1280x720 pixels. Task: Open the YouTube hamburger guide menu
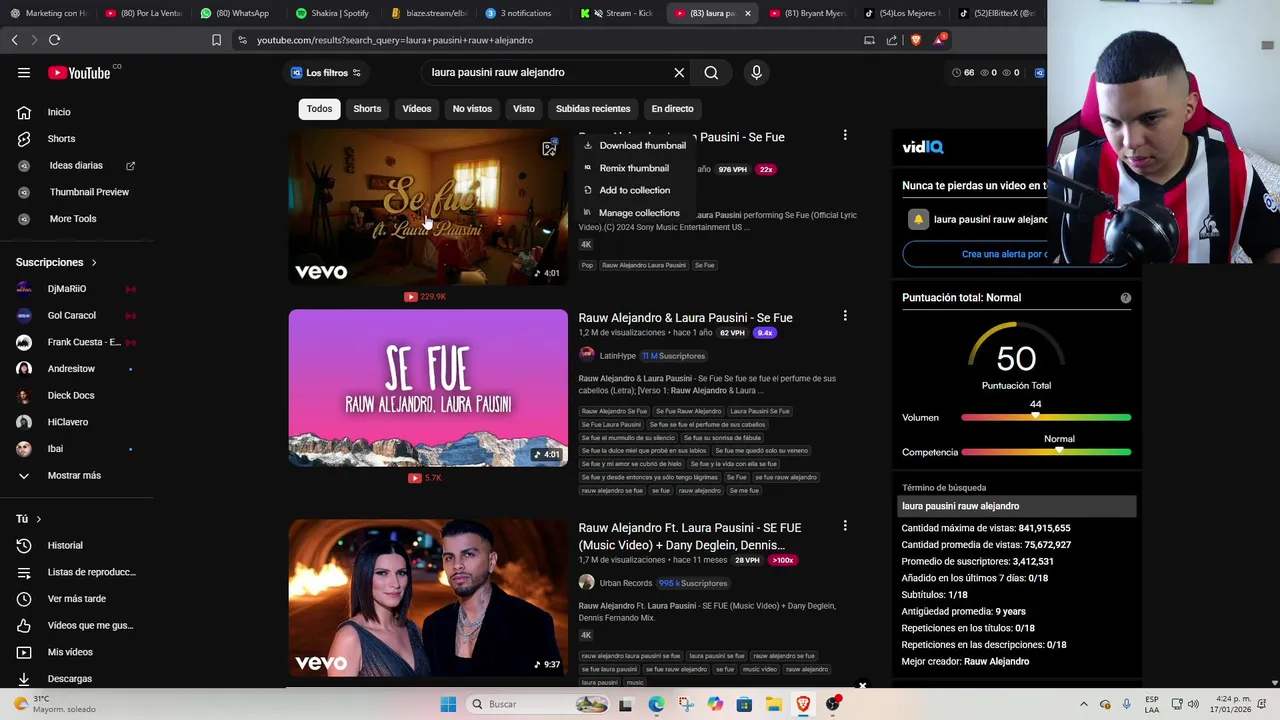pos(24,72)
